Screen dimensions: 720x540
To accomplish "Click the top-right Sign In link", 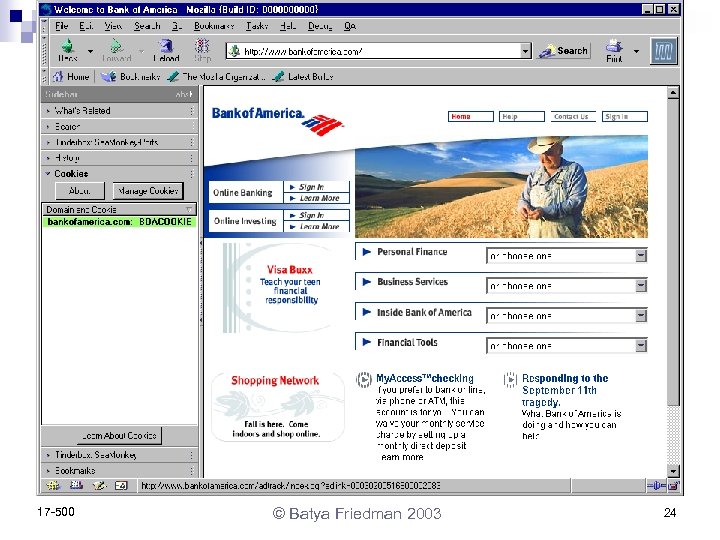I will [624, 117].
